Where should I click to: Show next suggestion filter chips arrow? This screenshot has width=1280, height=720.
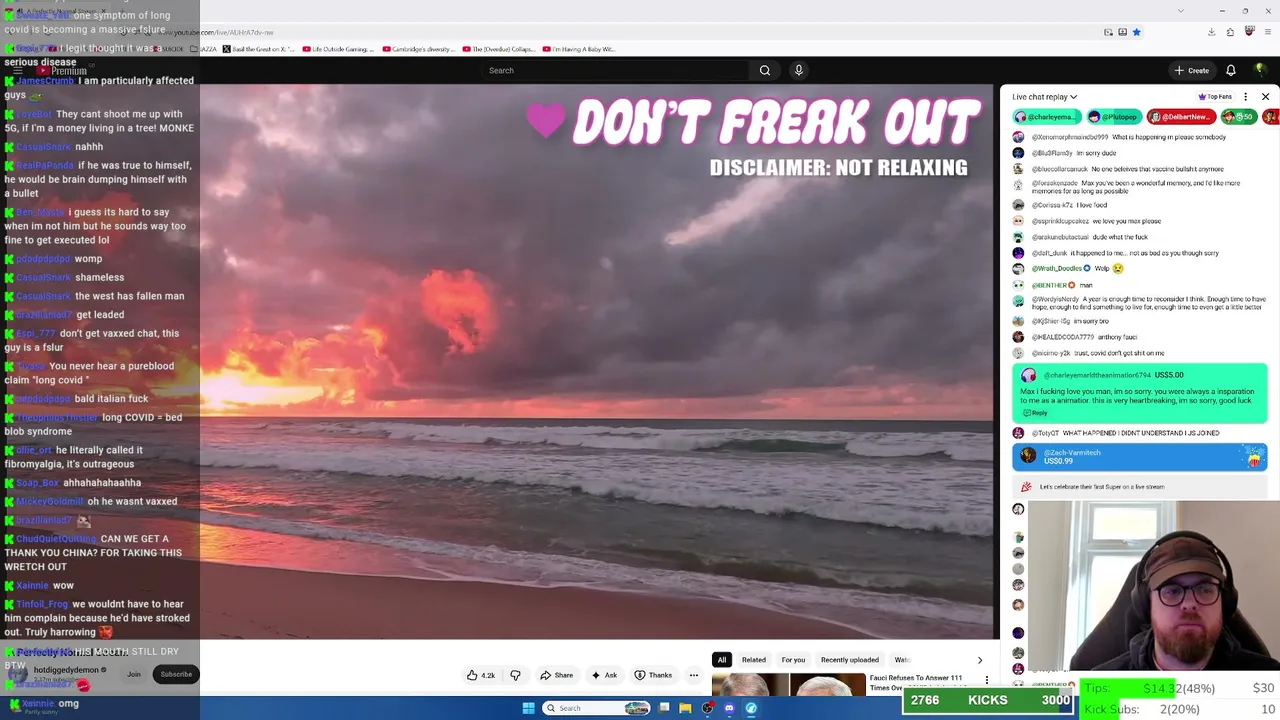(979, 660)
